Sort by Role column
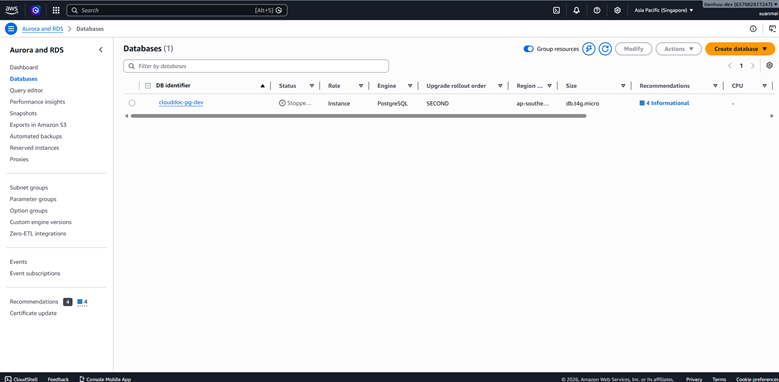The height and width of the screenshot is (382, 779). click(361, 86)
